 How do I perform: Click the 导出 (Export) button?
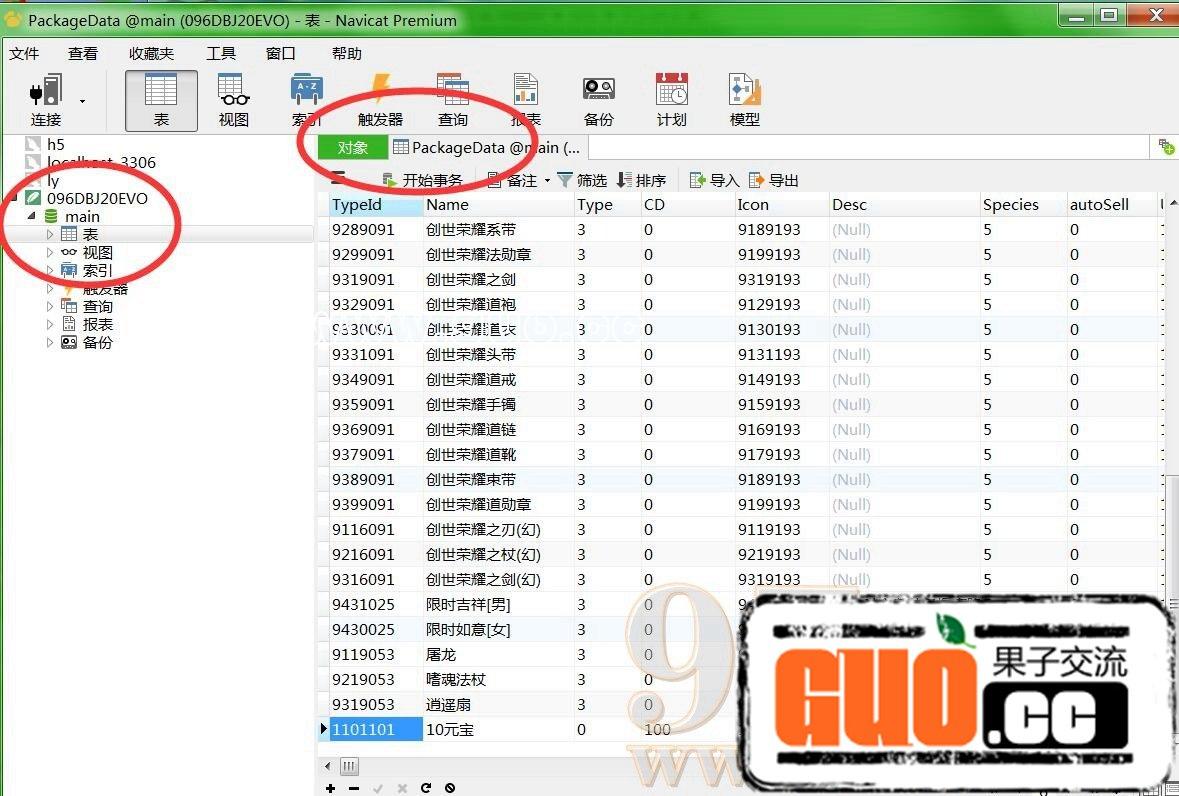click(774, 180)
